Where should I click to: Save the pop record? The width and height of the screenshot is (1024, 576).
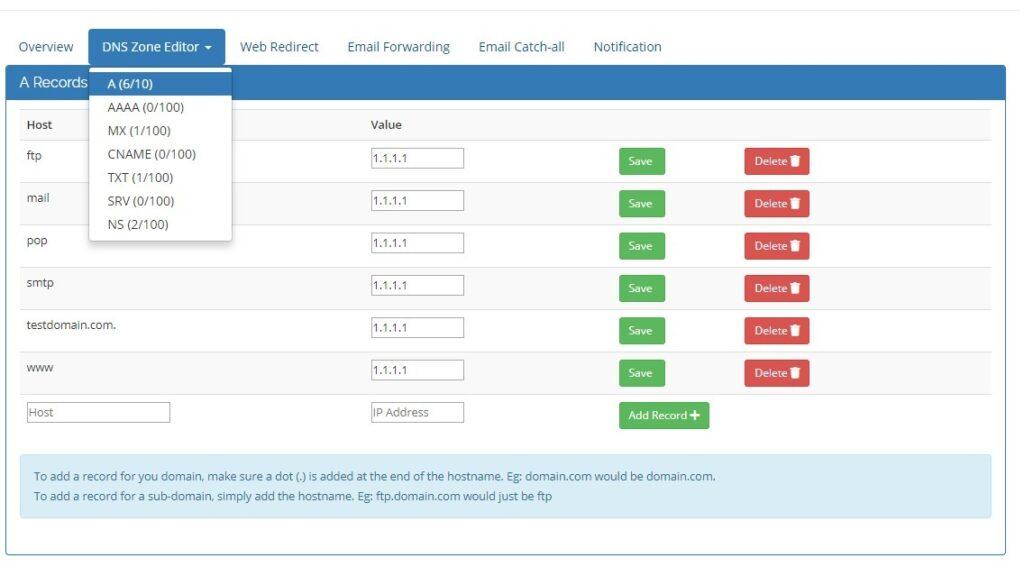pos(641,246)
